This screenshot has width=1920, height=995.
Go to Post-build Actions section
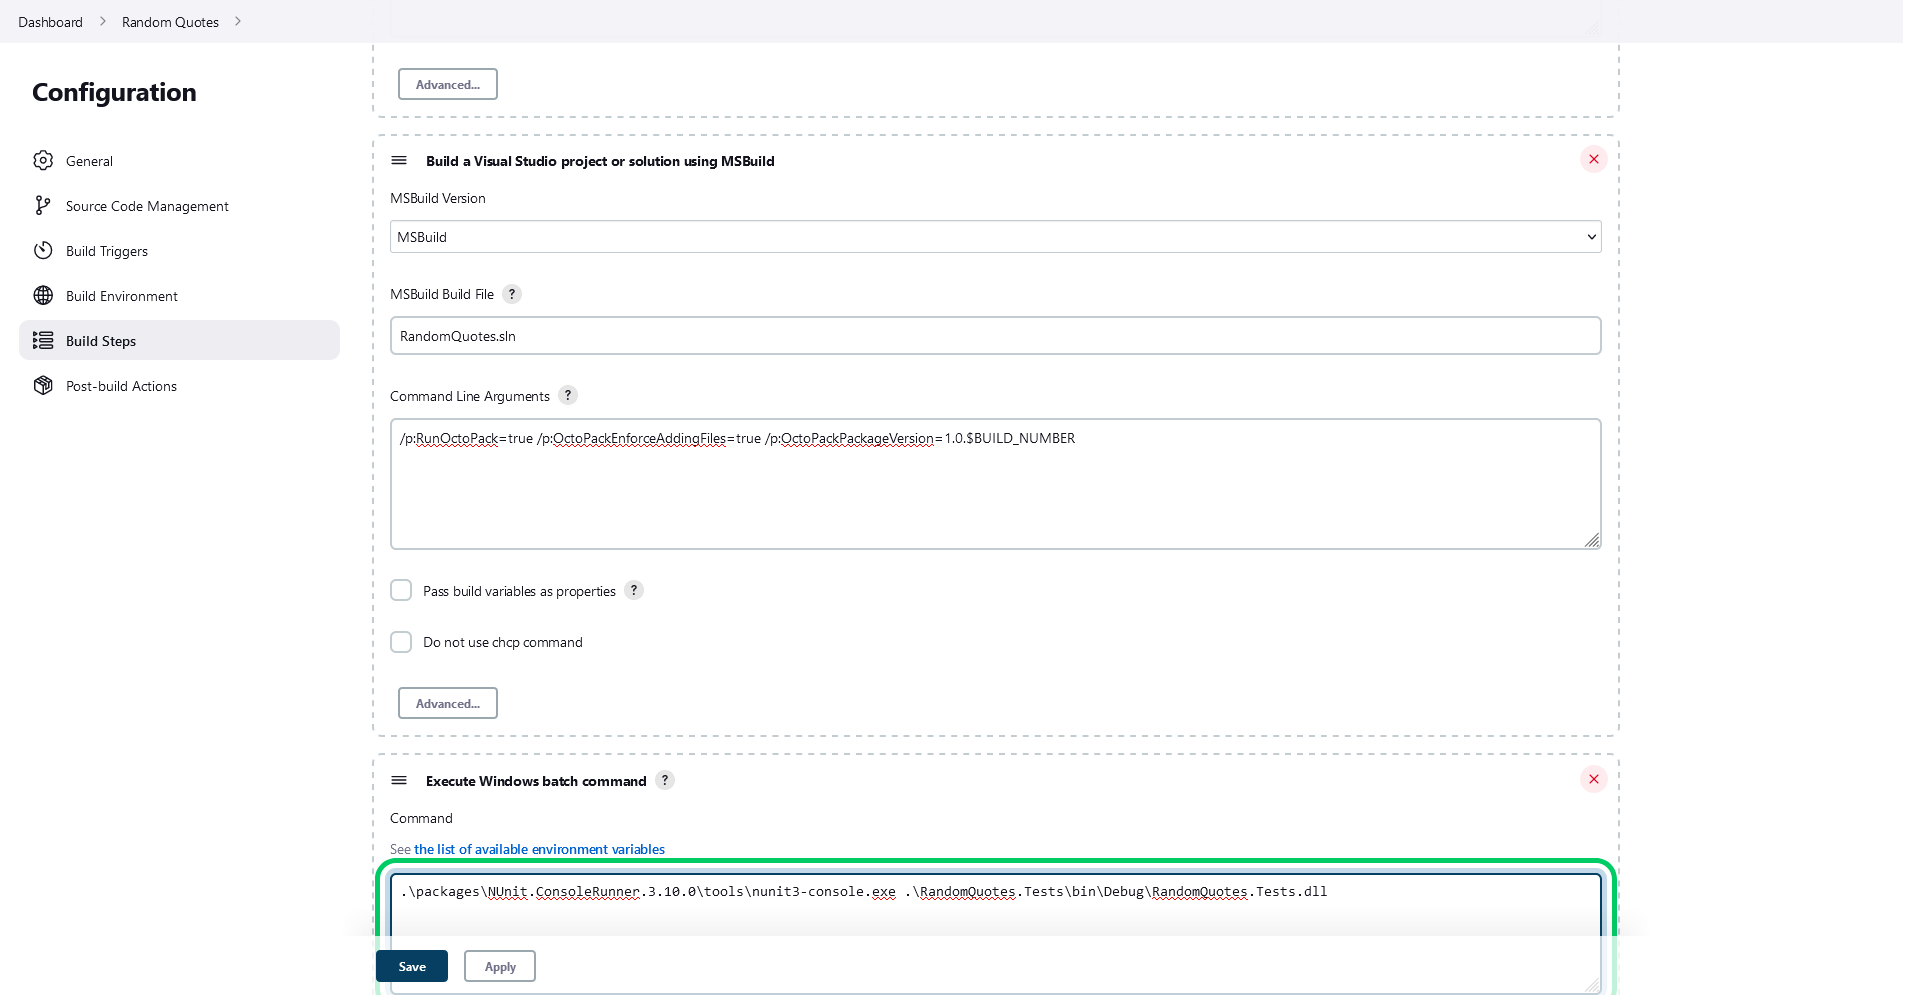(x=179, y=385)
